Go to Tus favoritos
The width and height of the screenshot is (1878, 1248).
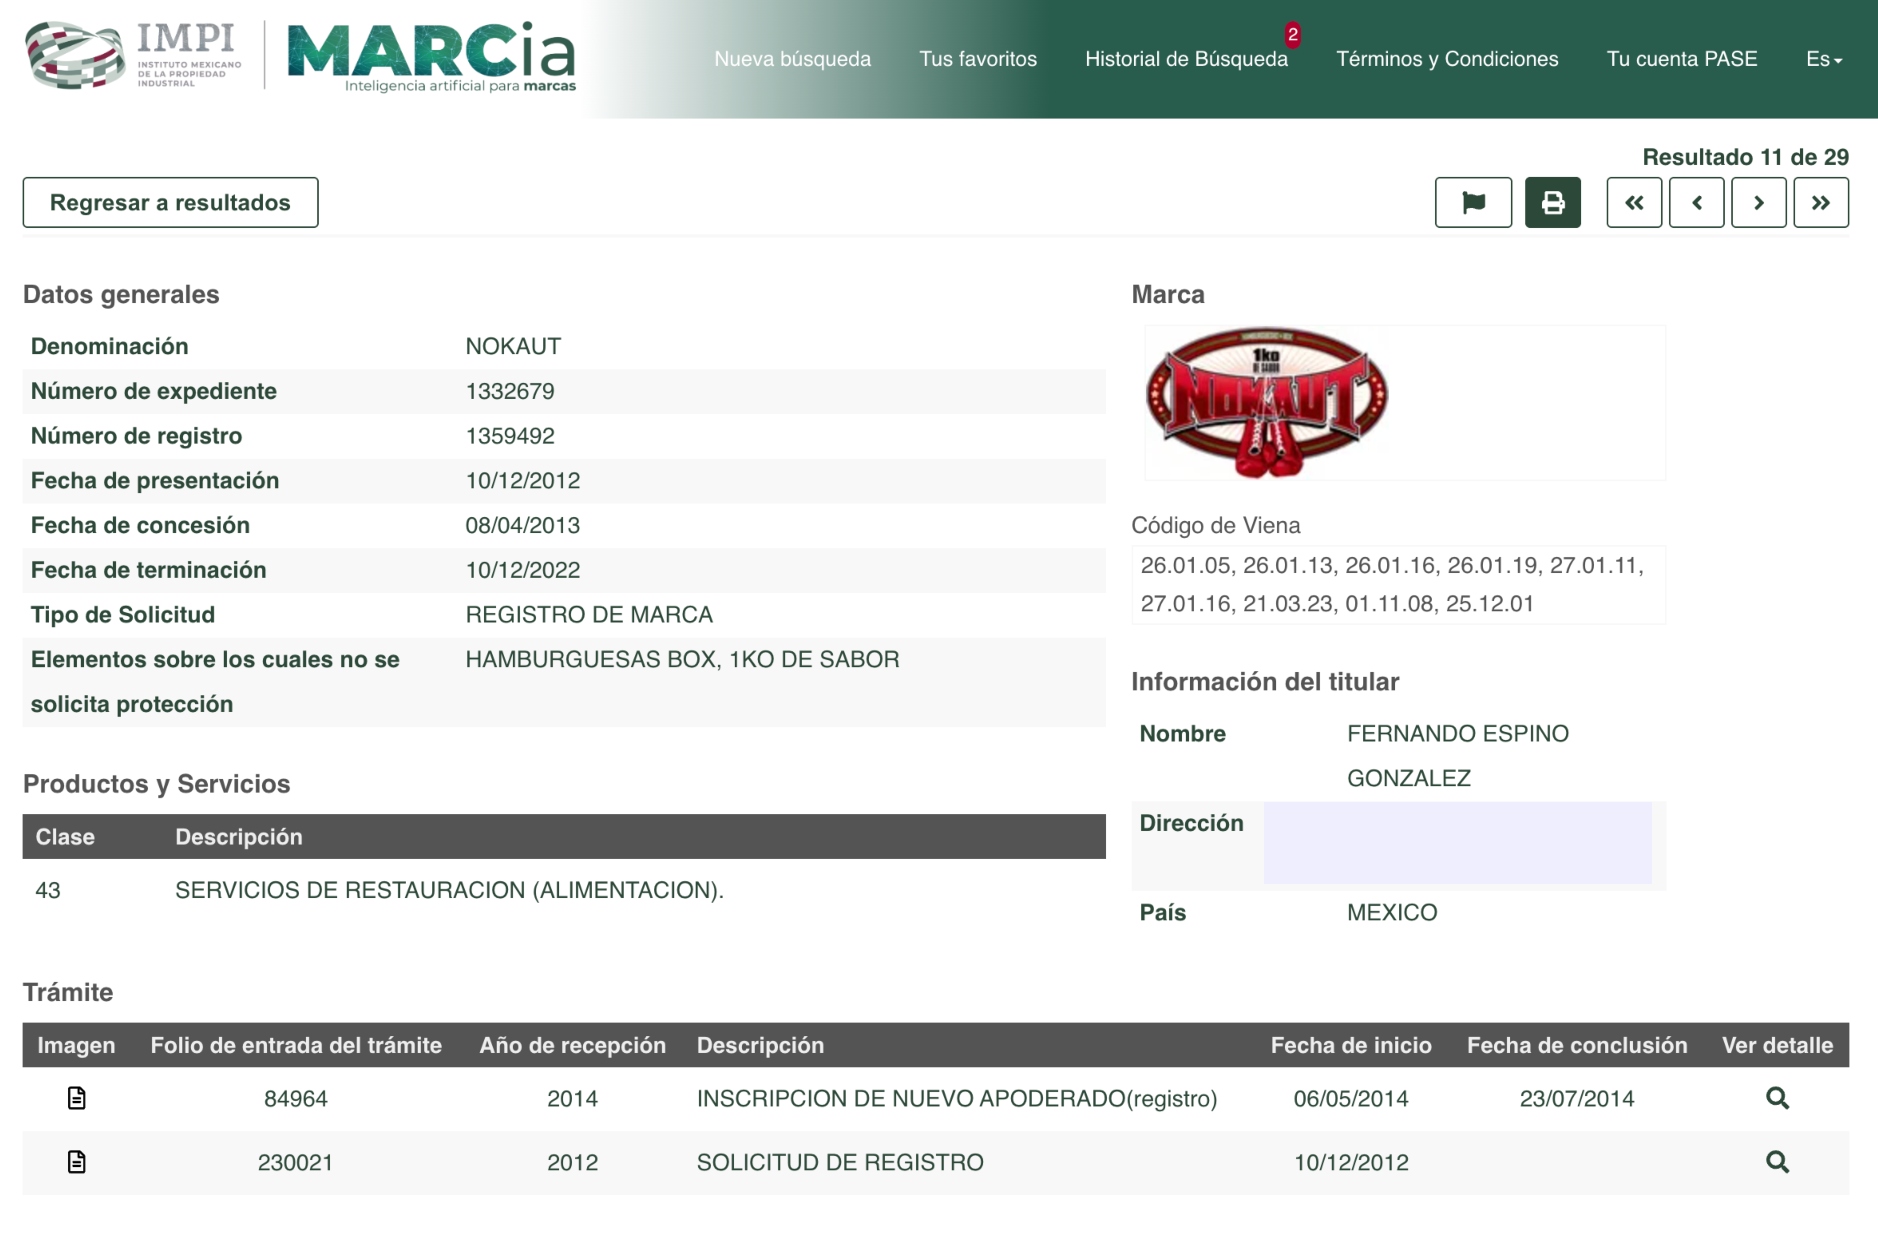977,59
